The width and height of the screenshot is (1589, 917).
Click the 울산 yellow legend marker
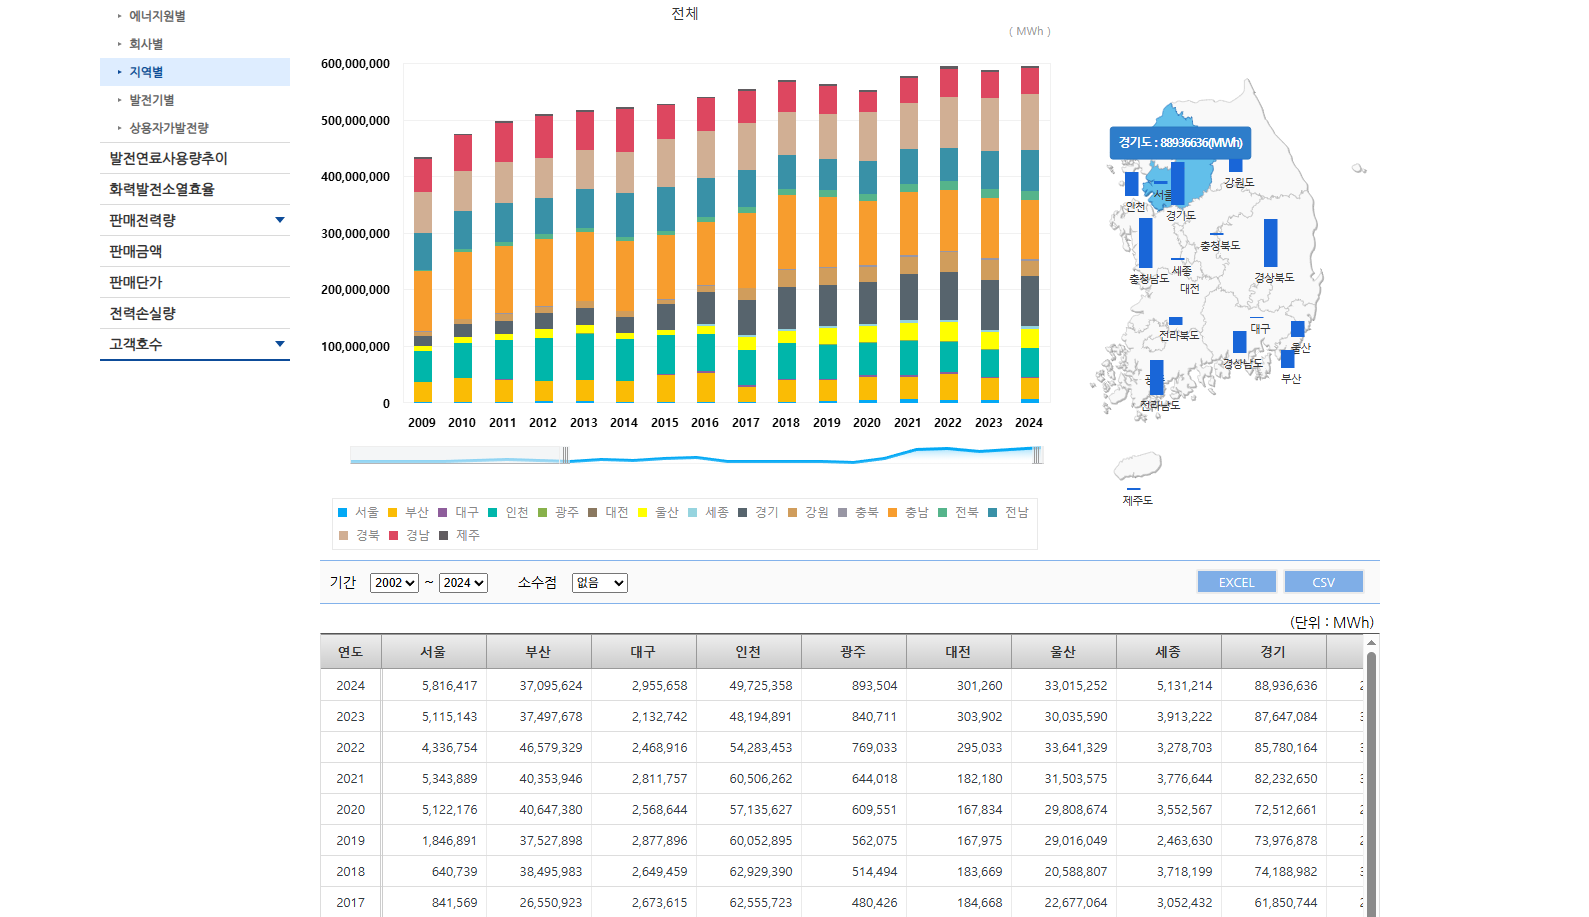coord(643,512)
